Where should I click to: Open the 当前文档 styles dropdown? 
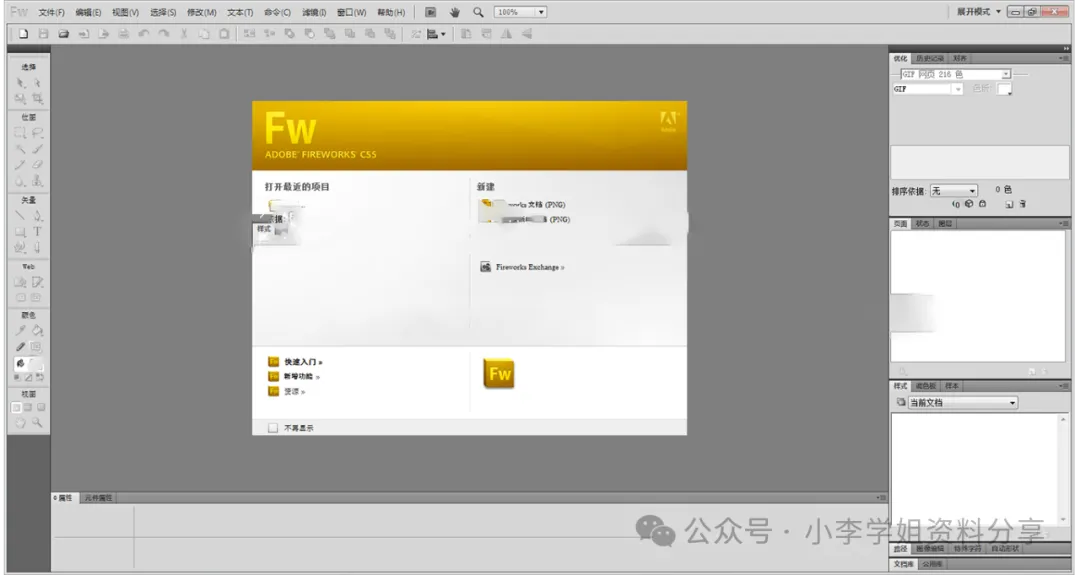click(962, 403)
